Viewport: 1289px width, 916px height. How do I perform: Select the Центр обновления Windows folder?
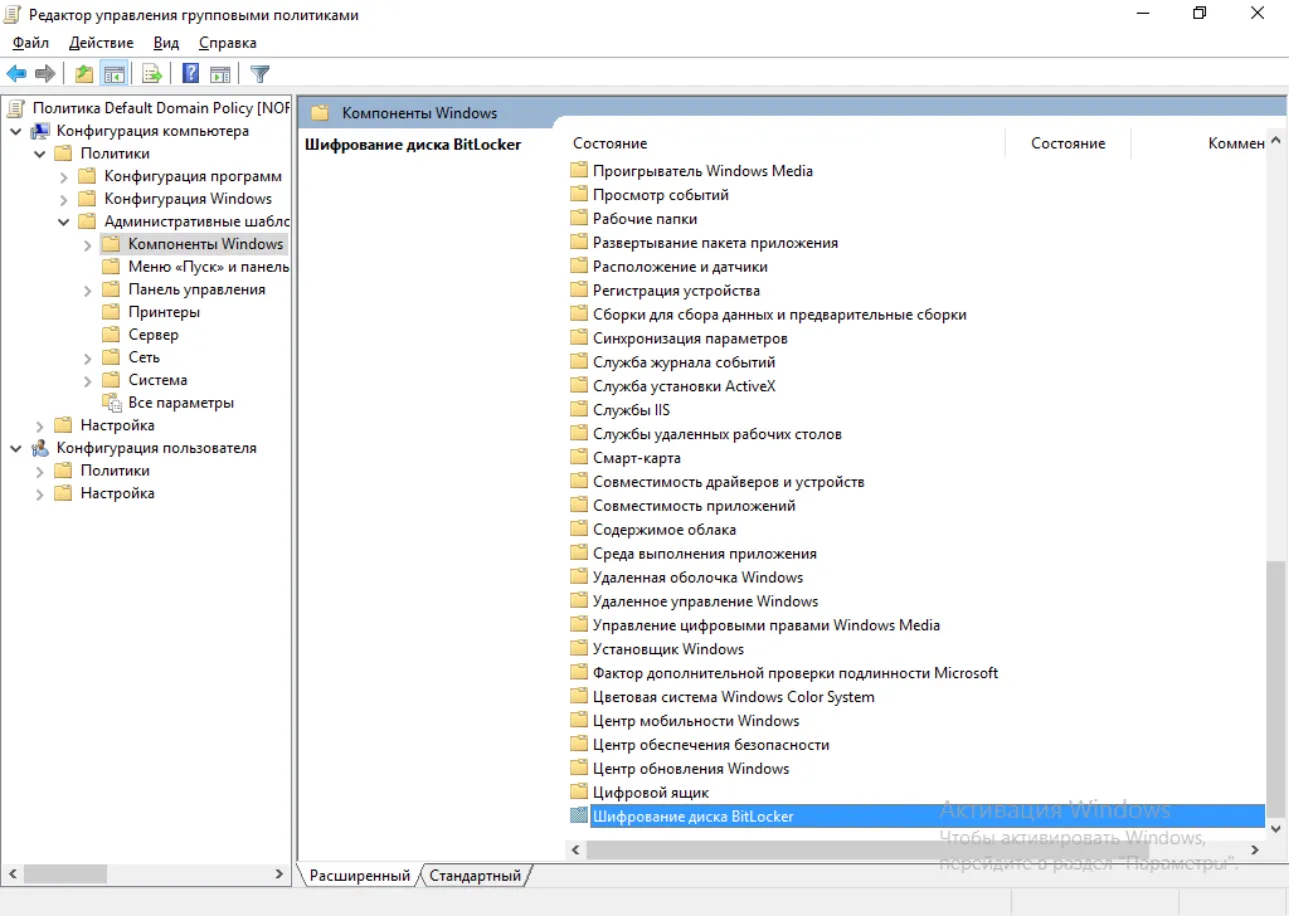[x=691, y=769]
